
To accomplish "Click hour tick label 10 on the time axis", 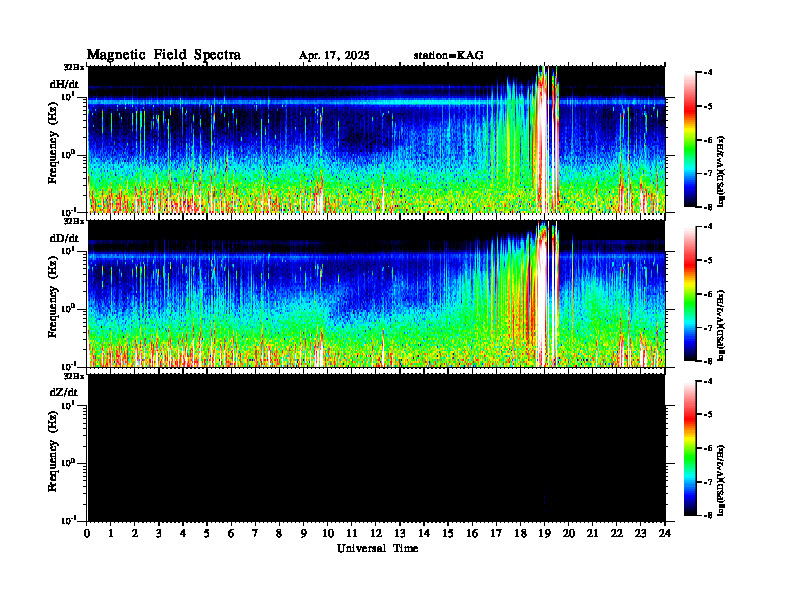I will 328,533.
